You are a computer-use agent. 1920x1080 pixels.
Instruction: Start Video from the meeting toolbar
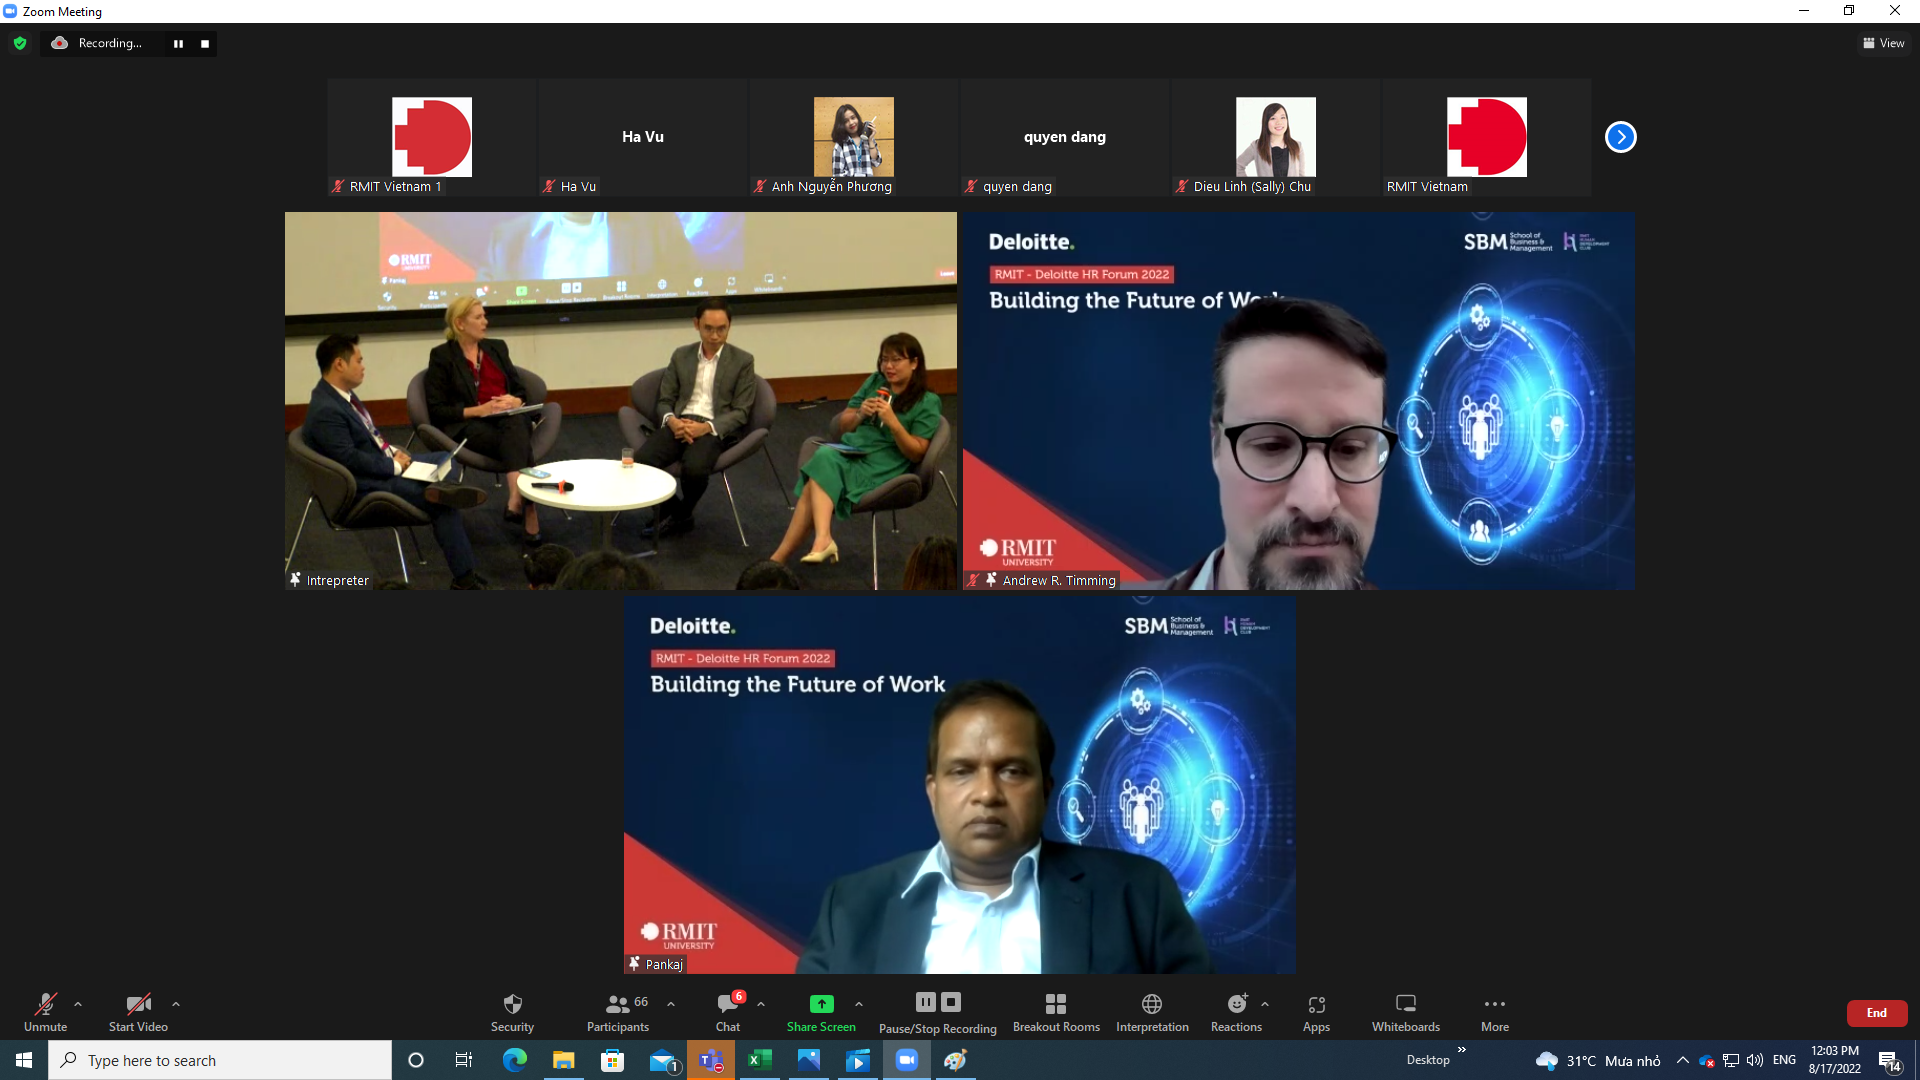[x=138, y=1012]
